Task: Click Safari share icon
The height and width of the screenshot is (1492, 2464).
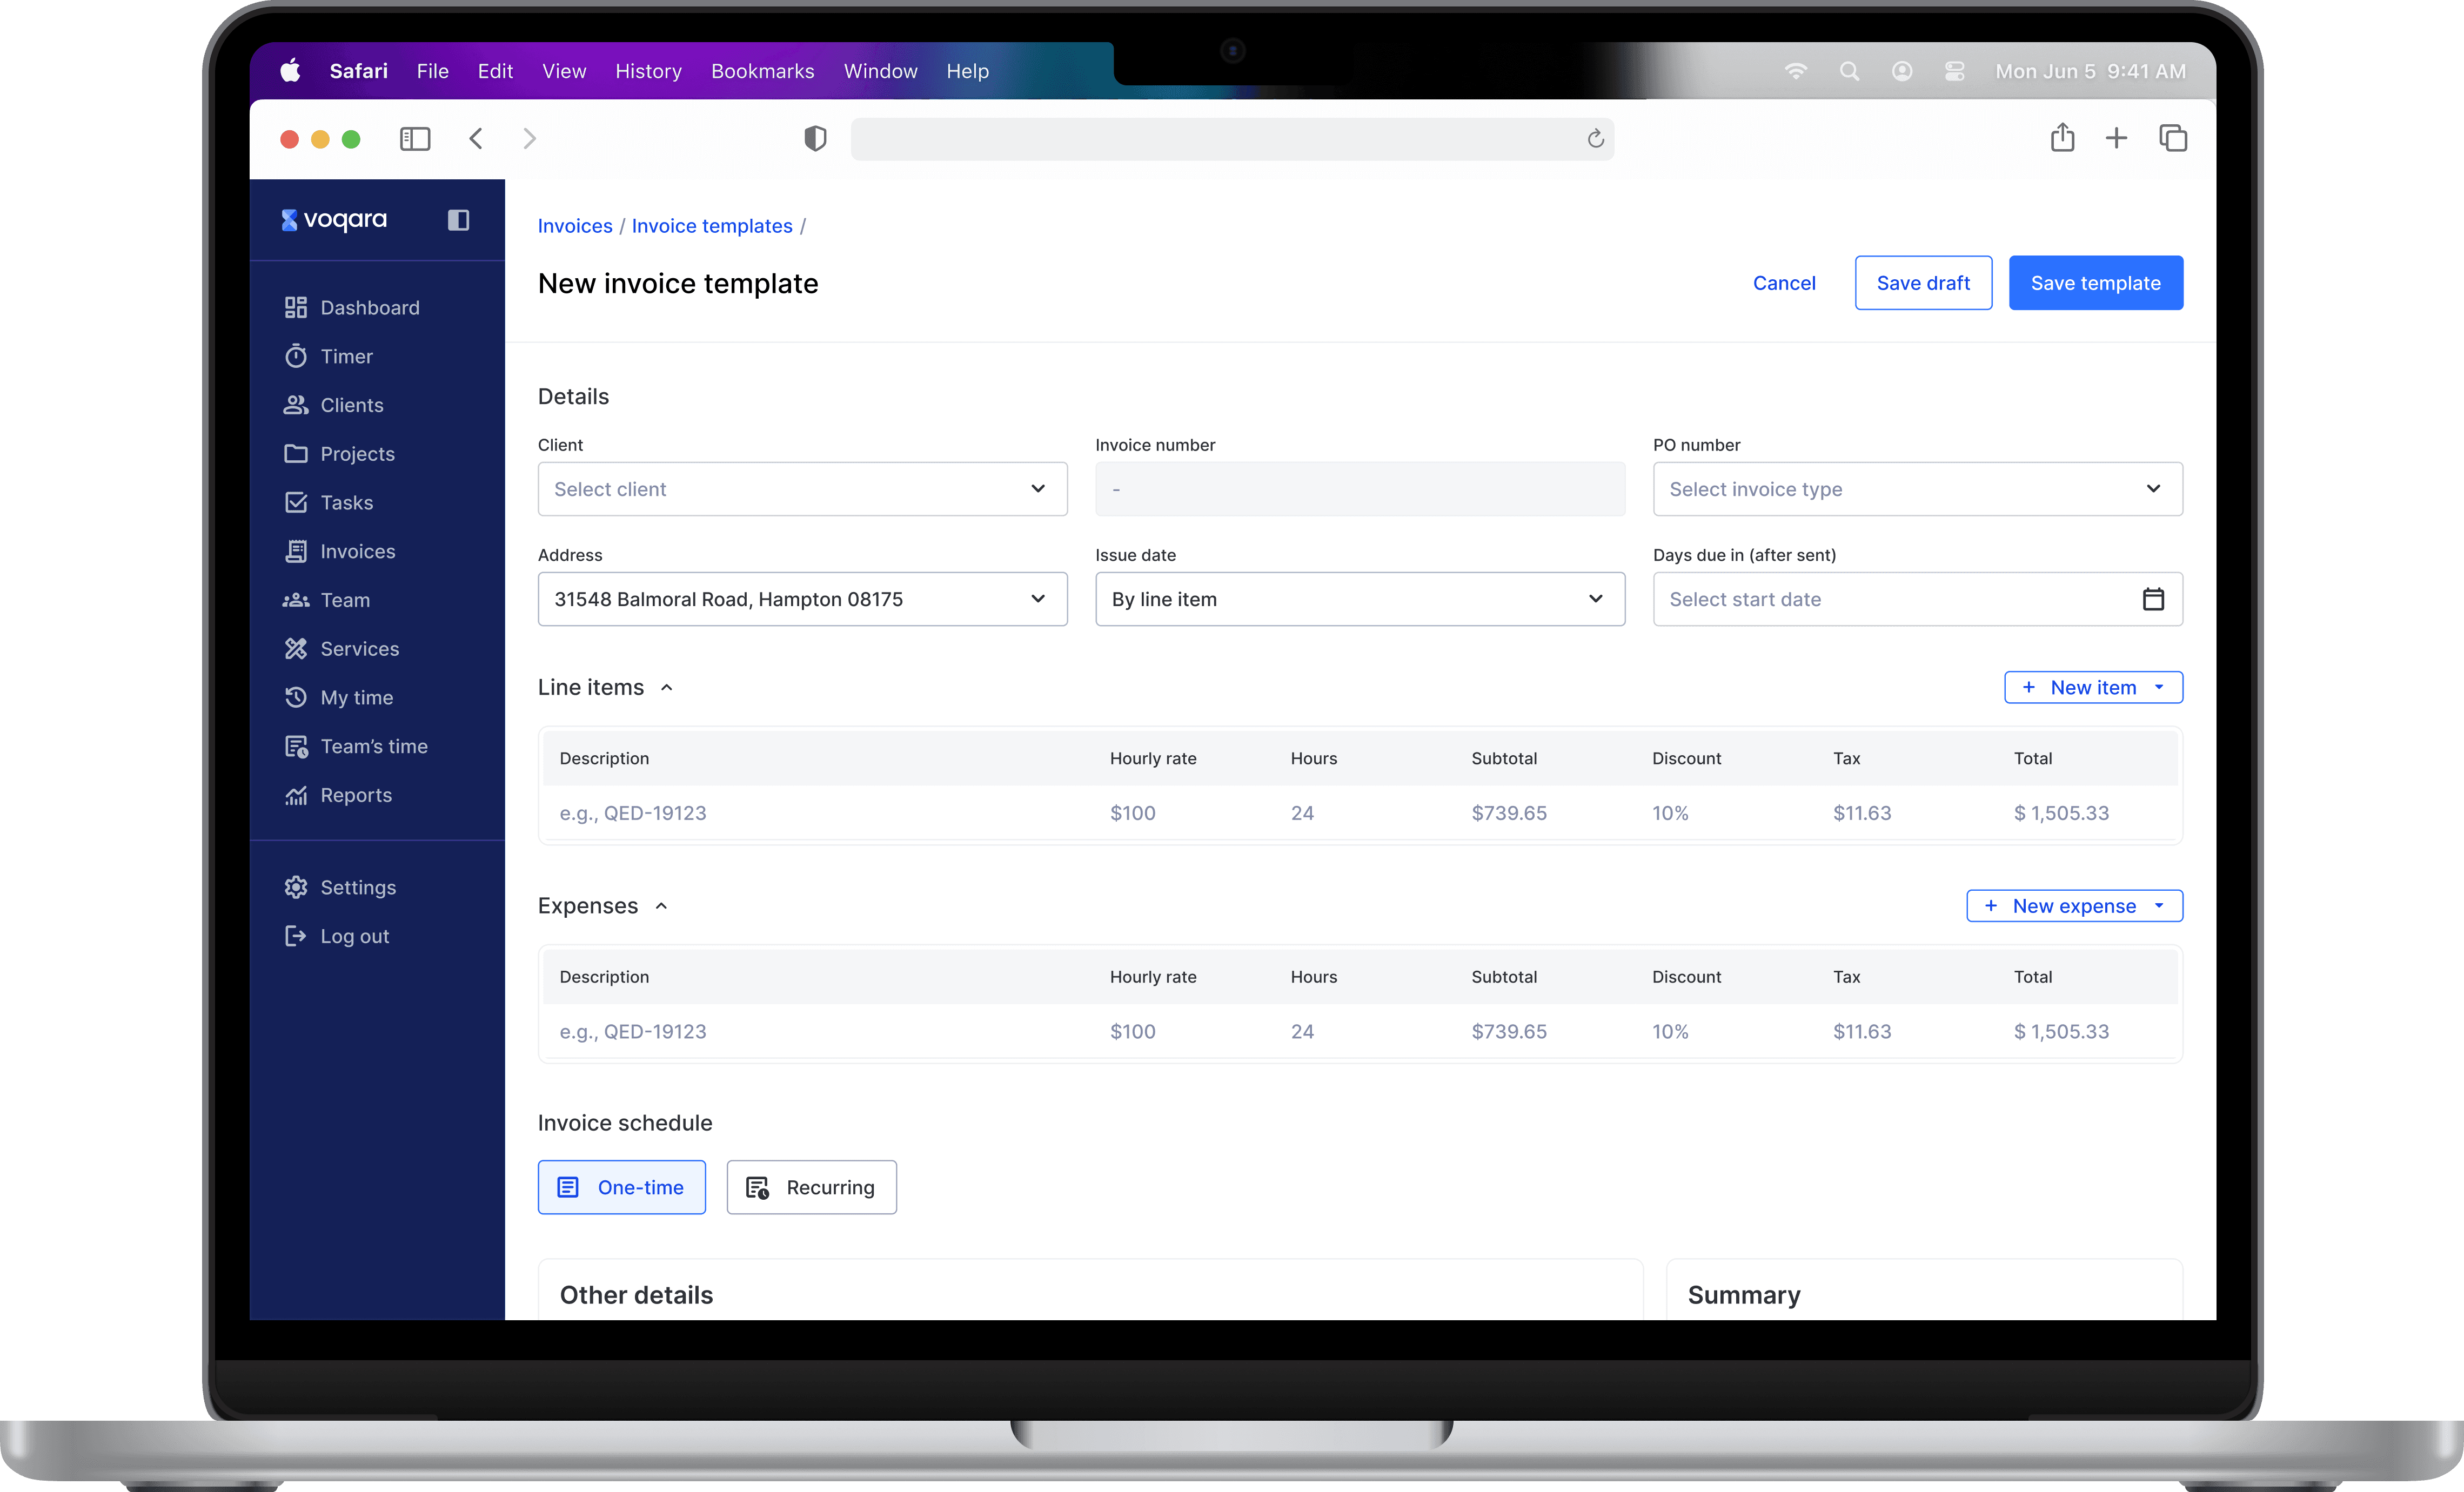Action: coord(2062,138)
